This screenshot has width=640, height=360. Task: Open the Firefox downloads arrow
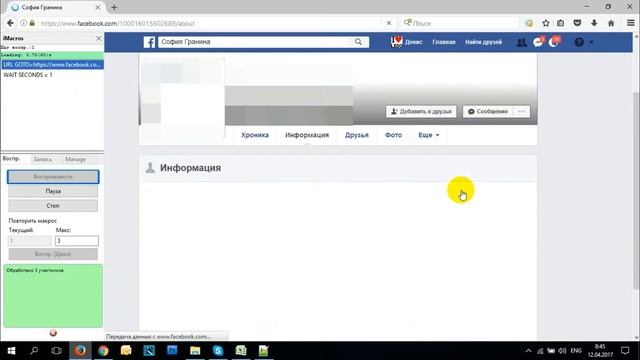[x=594, y=23]
